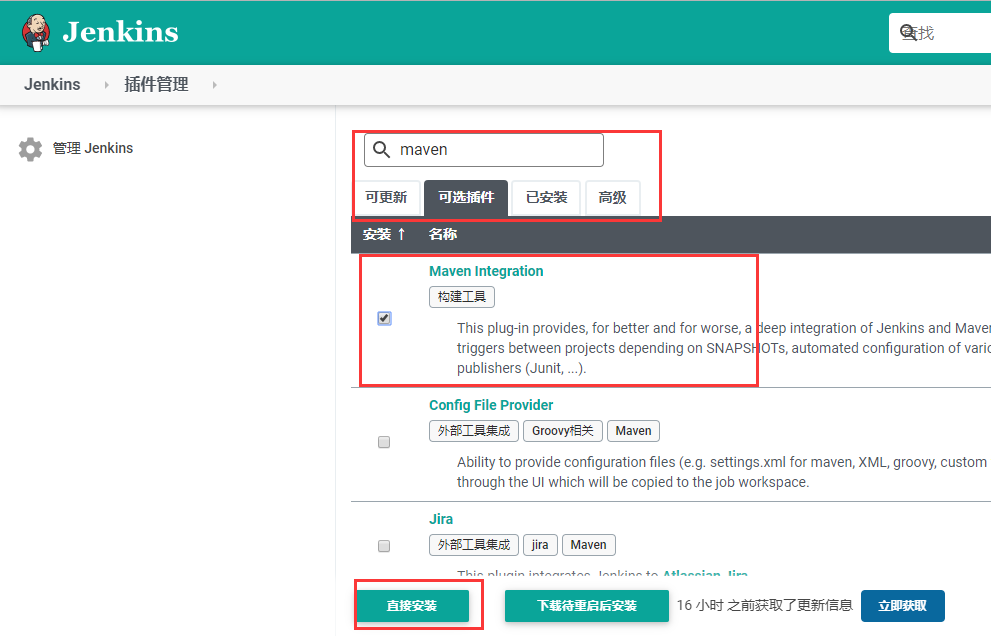Screen dimensions: 991x636
Task: Click the '16 小时 之前获取了更新信息' text
Action: click(765, 606)
